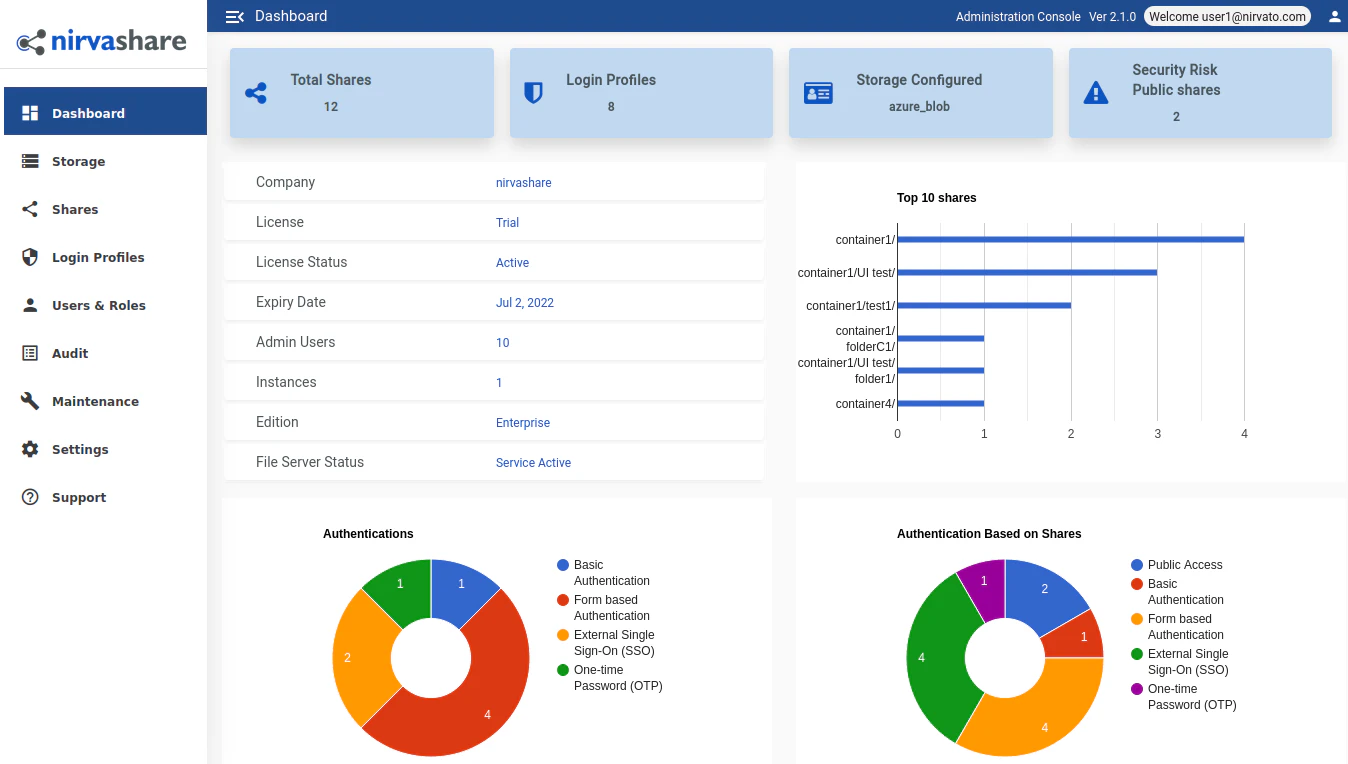Viewport: 1348px width, 764px height.
Task: Click the Support question mark icon
Action: point(31,497)
